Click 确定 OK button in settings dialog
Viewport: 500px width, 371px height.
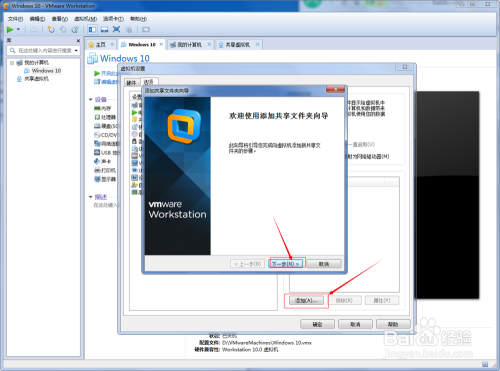(x=317, y=324)
